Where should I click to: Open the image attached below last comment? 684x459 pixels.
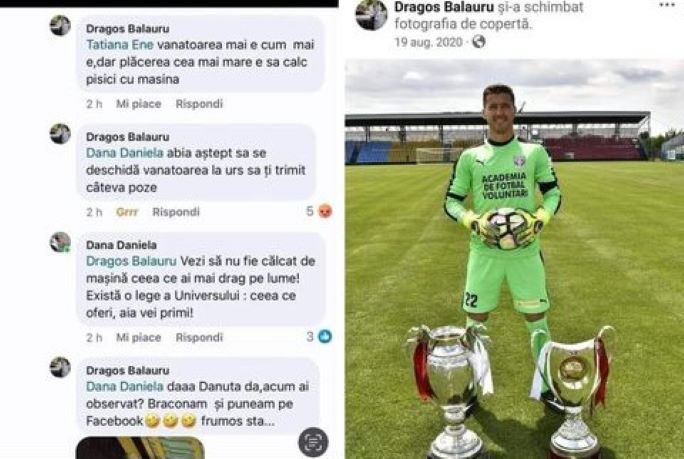click(x=140, y=448)
